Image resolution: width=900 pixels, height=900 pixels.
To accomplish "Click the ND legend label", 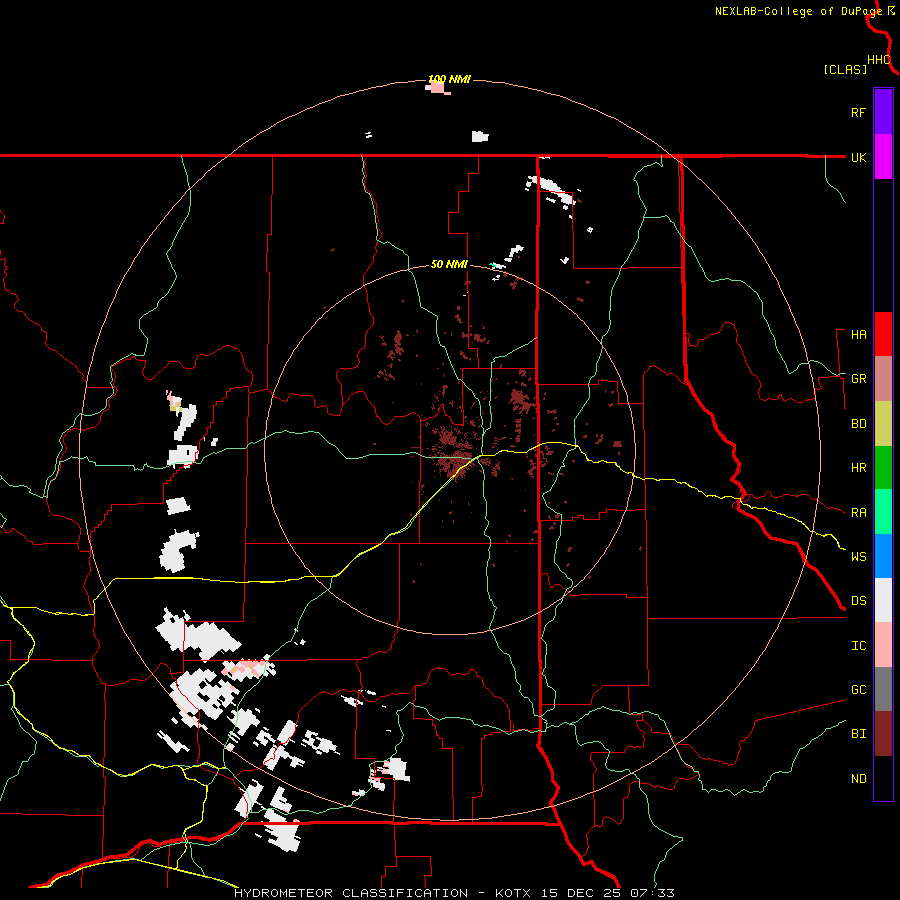I will pos(859,779).
